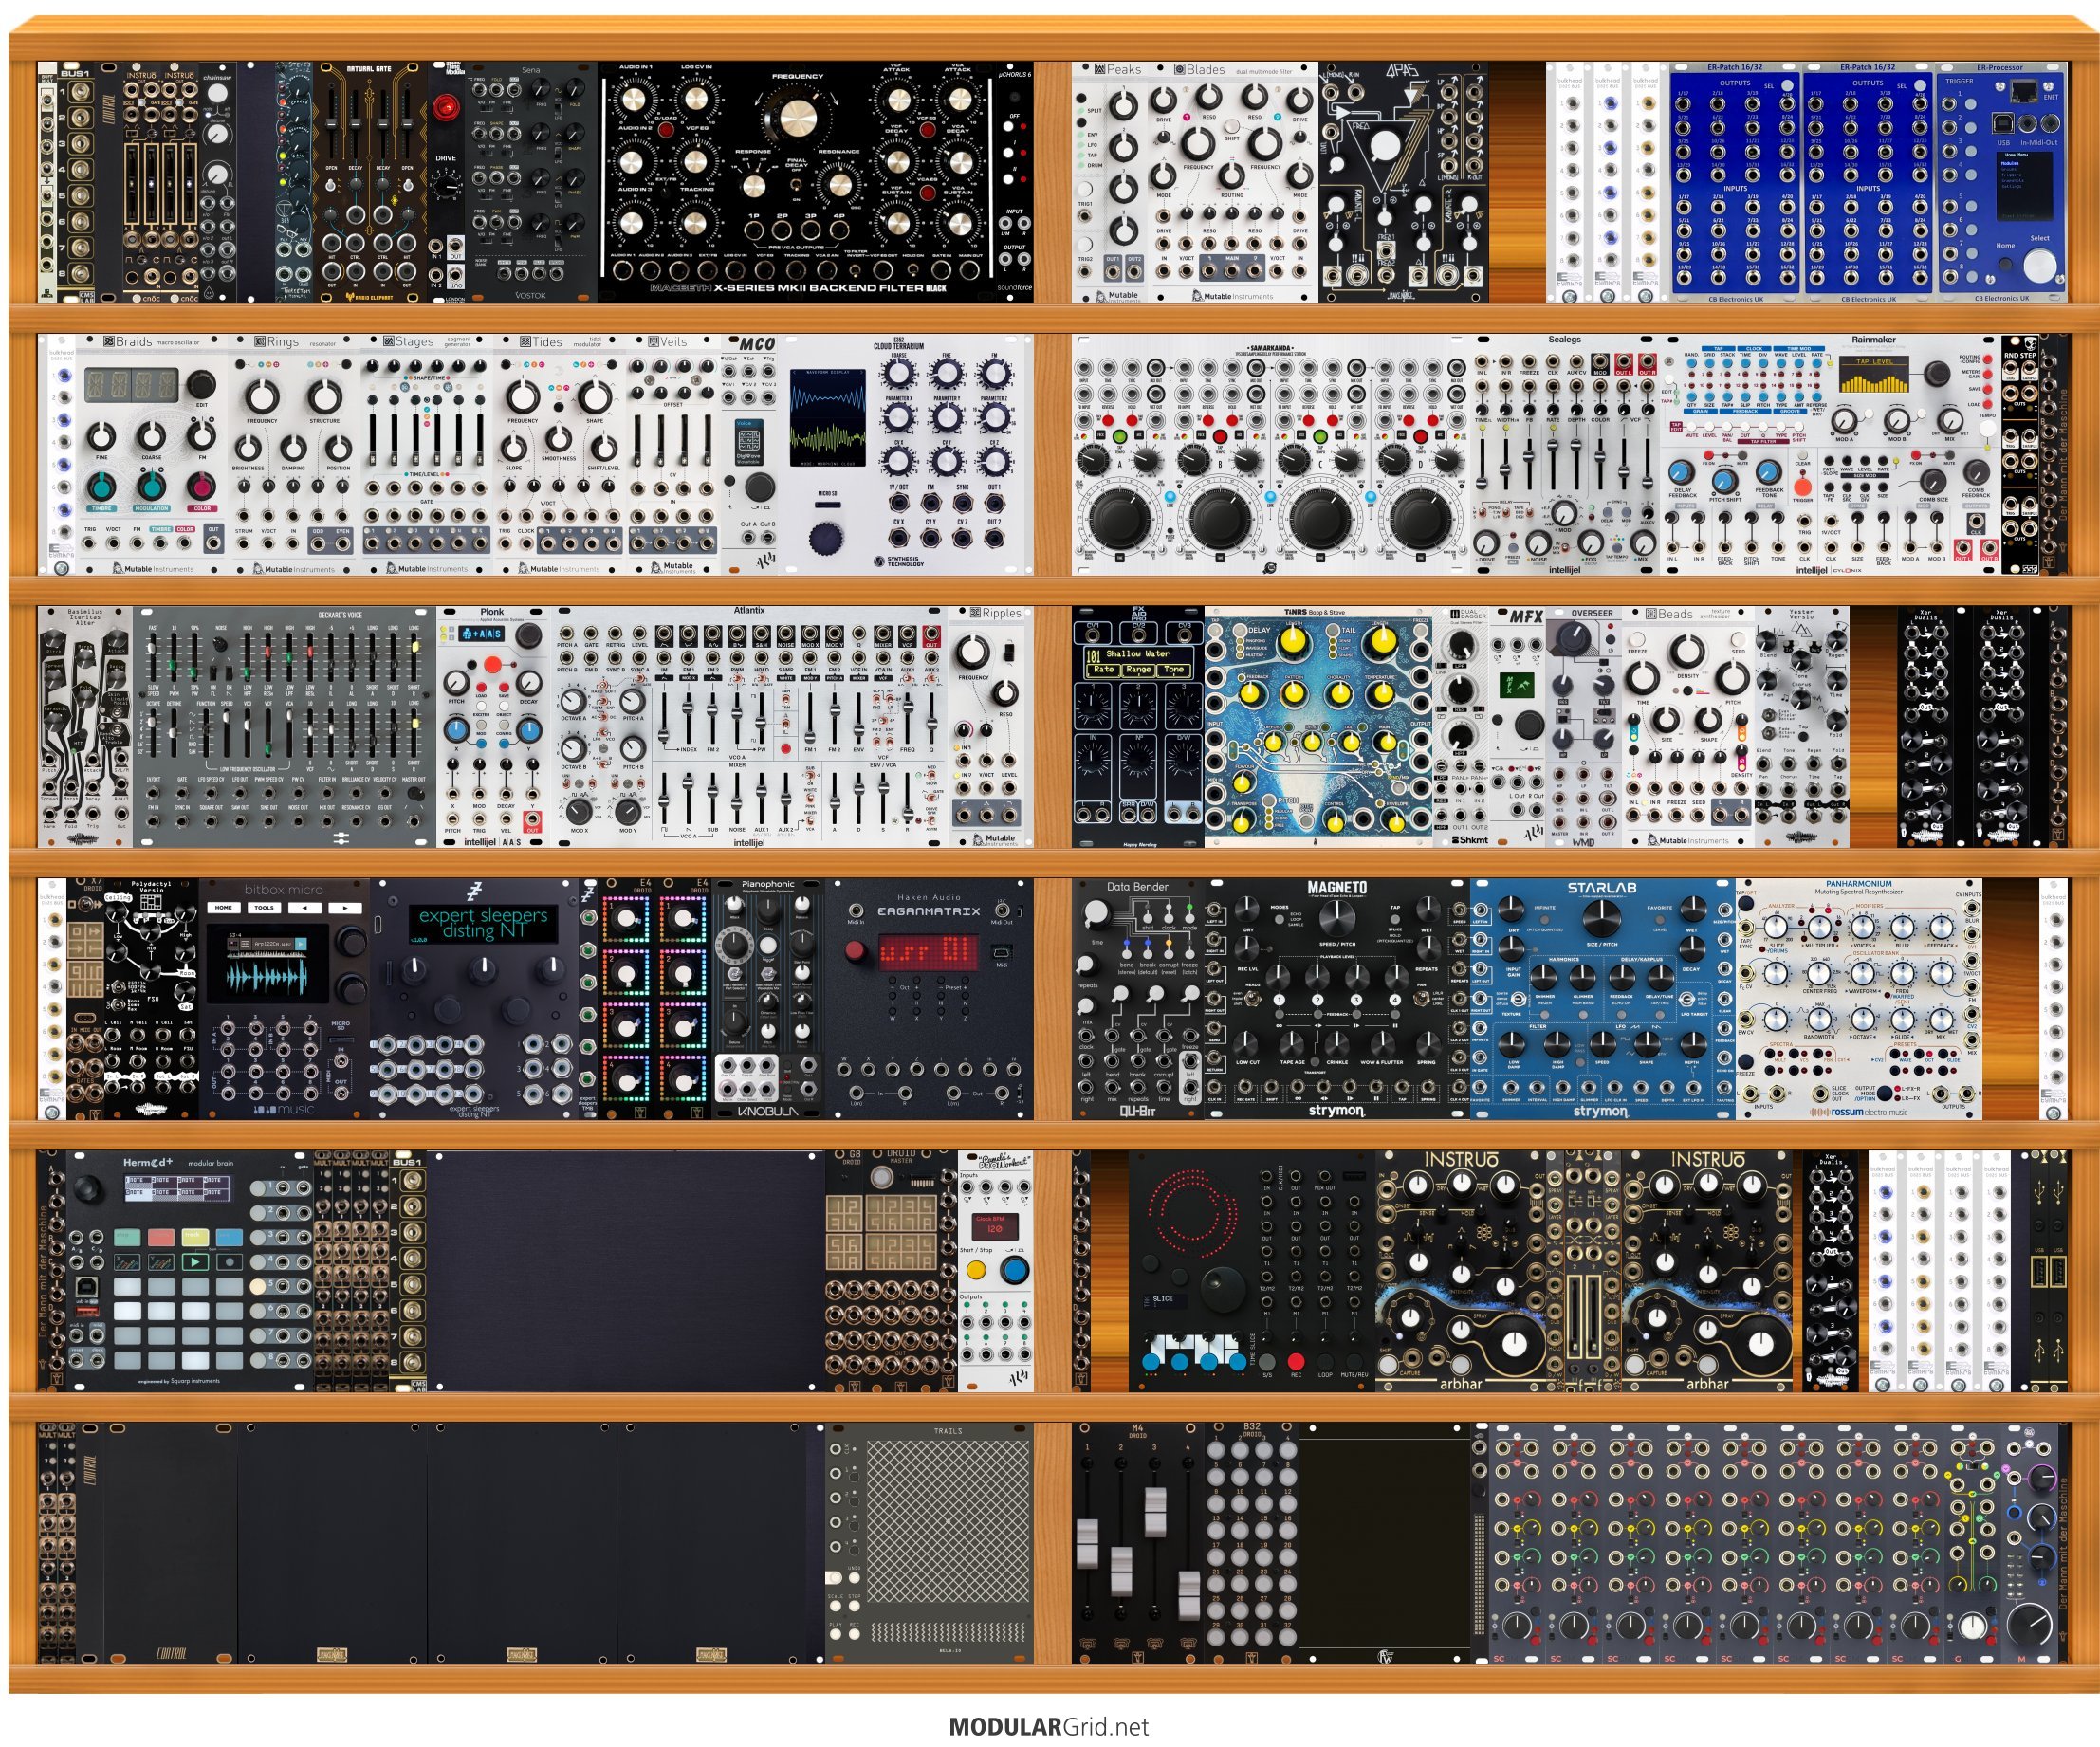
Task: Click the red LED display on Eaganmatrix
Action: coord(928,951)
